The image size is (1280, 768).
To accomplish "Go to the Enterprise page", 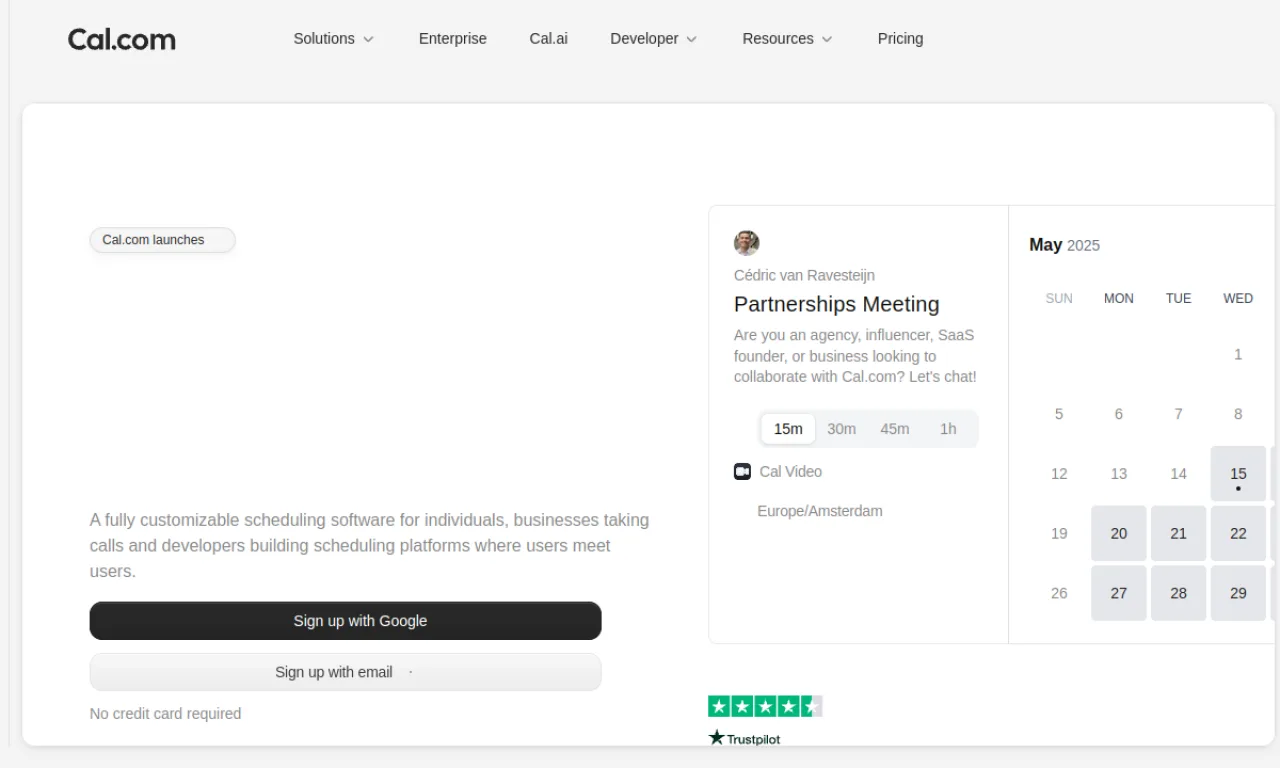I will tap(453, 38).
